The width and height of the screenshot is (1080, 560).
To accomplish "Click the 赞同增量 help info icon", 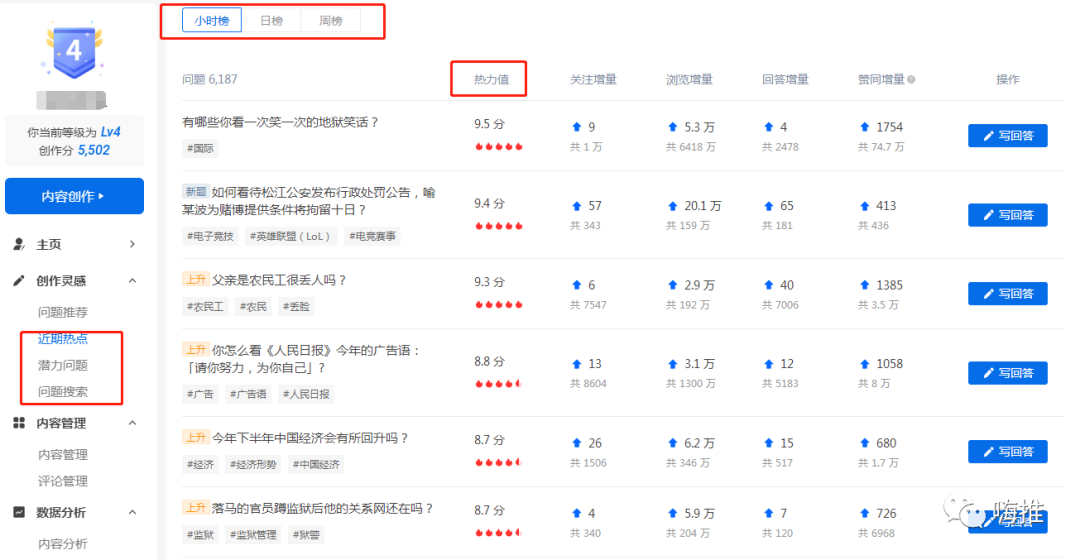I will [911, 80].
